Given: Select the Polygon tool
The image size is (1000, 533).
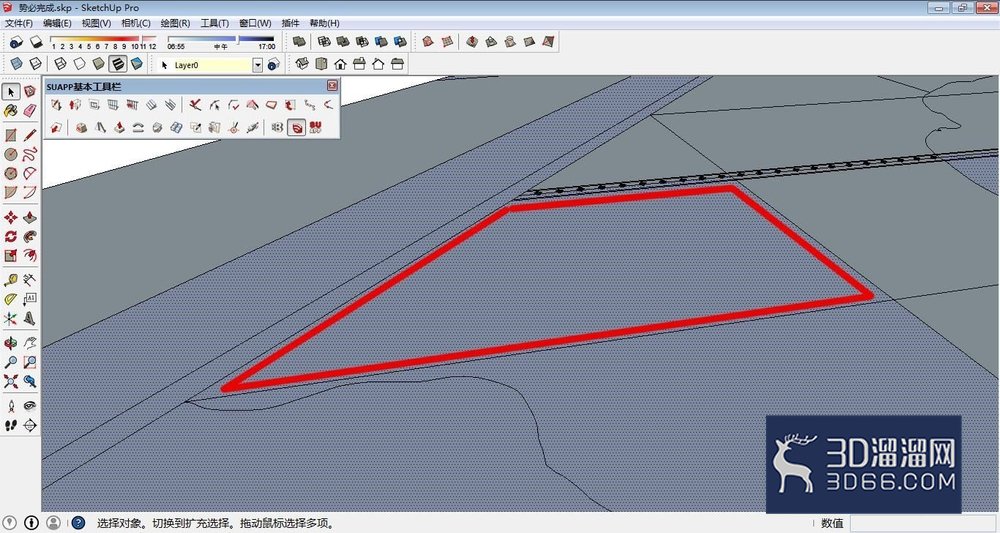Looking at the screenshot, I should click(11, 173).
